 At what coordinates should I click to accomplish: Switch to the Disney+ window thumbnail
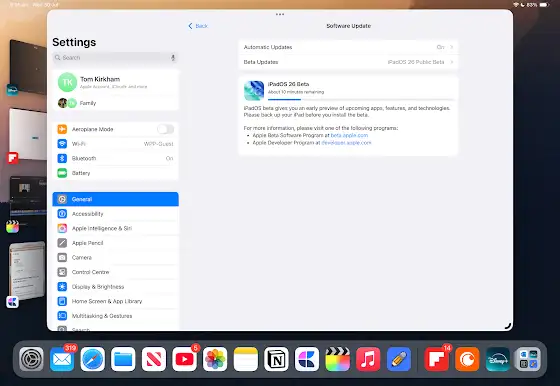[x=28, y=67]
